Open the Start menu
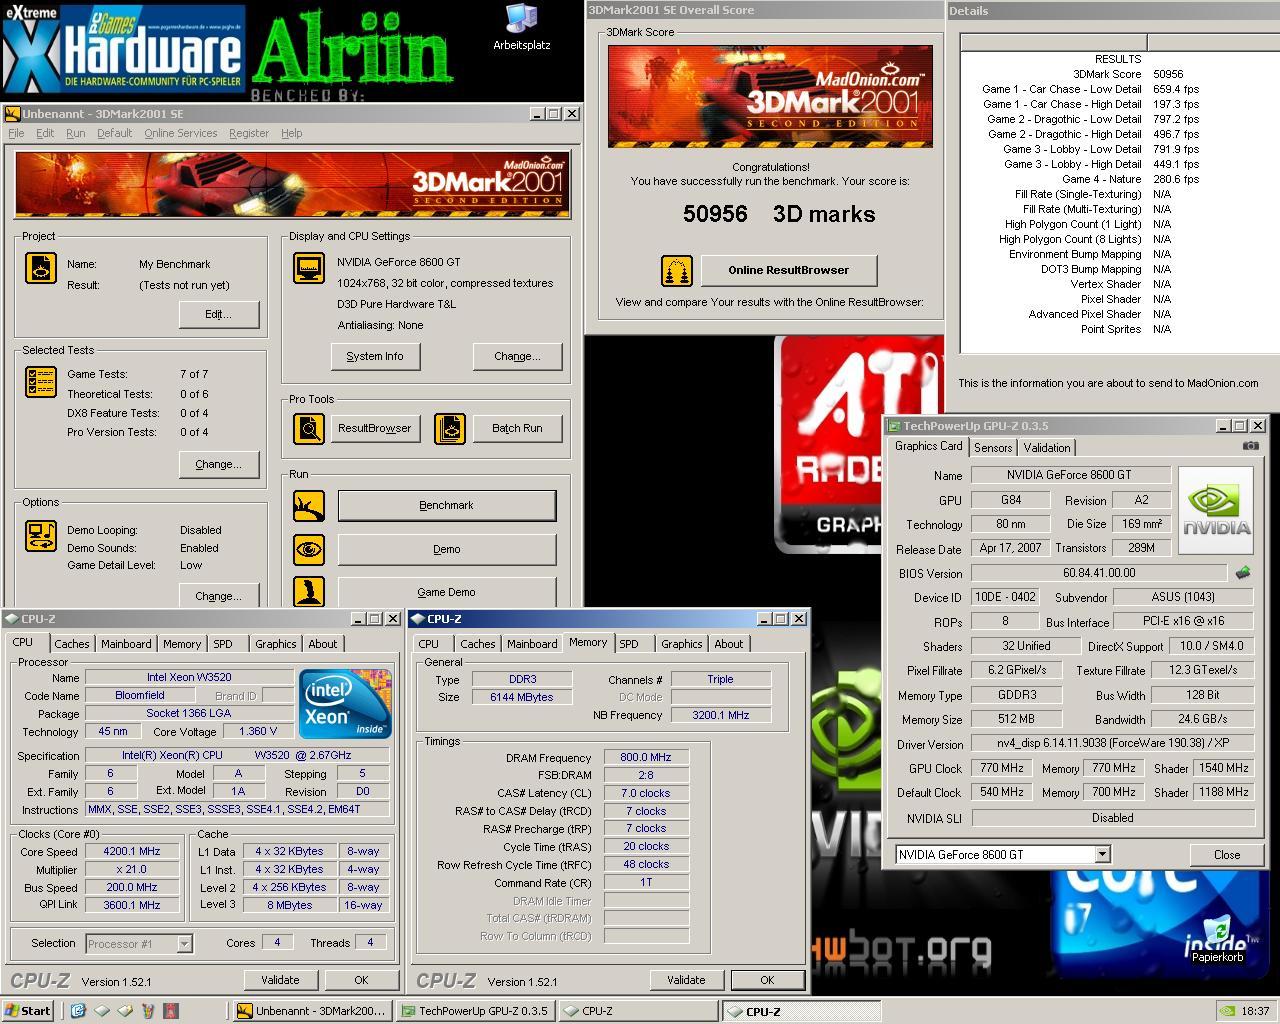The height and width of the screenshot is (1024, 1280). 28,1011
